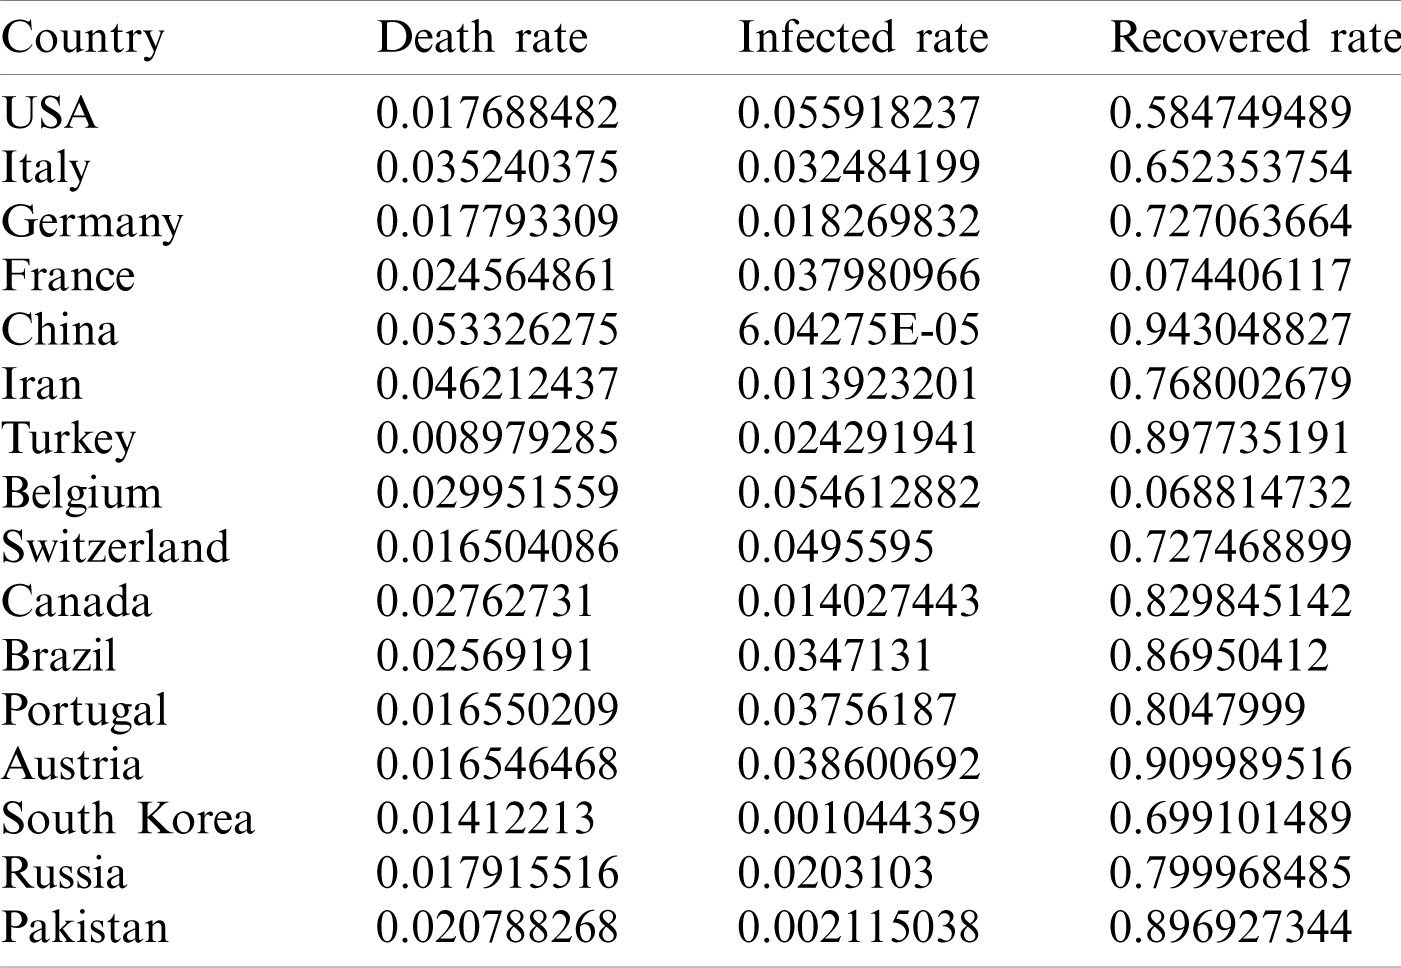This screenshot has height=968, width=1401.
Task: Click the Portugal row label
Action: 84,710
